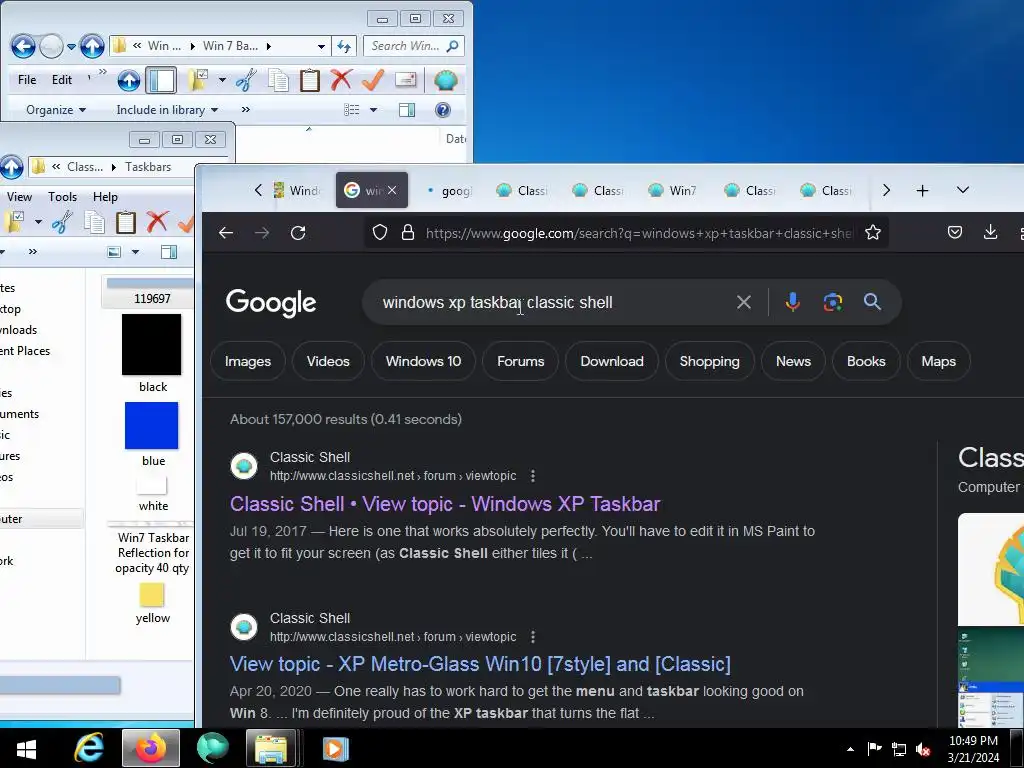The width and height of the screenshot is (1024, 768).
Task: Open Classic Shell Windows XP Taskbar result link
Action: (445, 504)
